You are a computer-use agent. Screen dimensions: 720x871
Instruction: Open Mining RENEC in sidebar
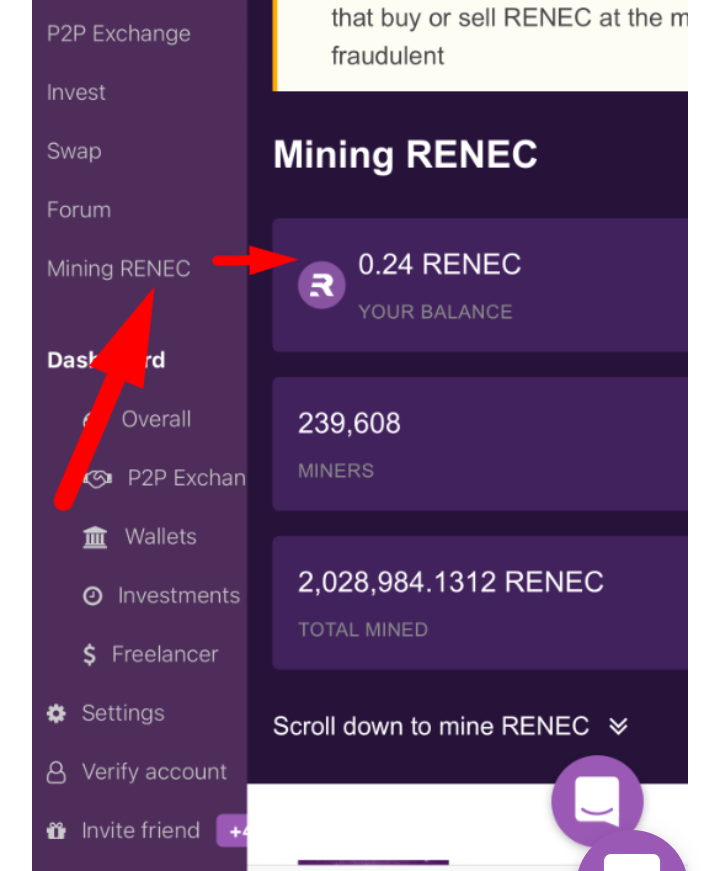click(118, 269)
